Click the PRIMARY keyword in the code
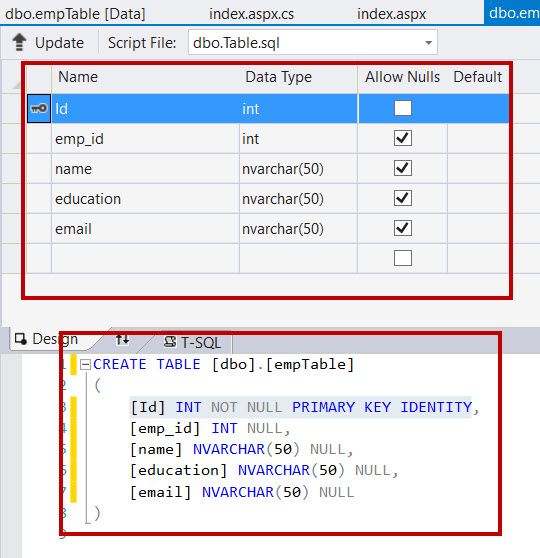540x558 pixels. (324, 407)
